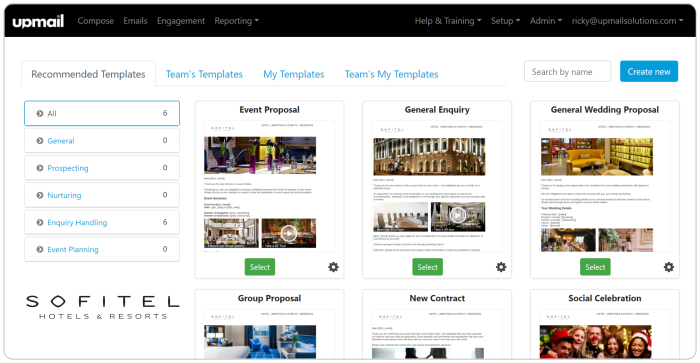700x363 pixels.
Task: Open ricky@upmailsolutions.com account menu
Action: [x=627, y=21]
